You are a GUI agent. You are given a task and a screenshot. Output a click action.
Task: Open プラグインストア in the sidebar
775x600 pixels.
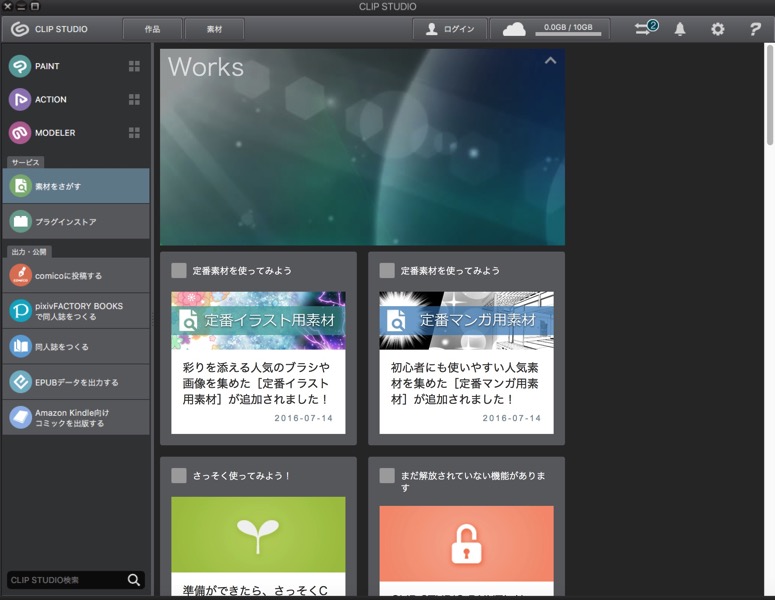point(76,221)
